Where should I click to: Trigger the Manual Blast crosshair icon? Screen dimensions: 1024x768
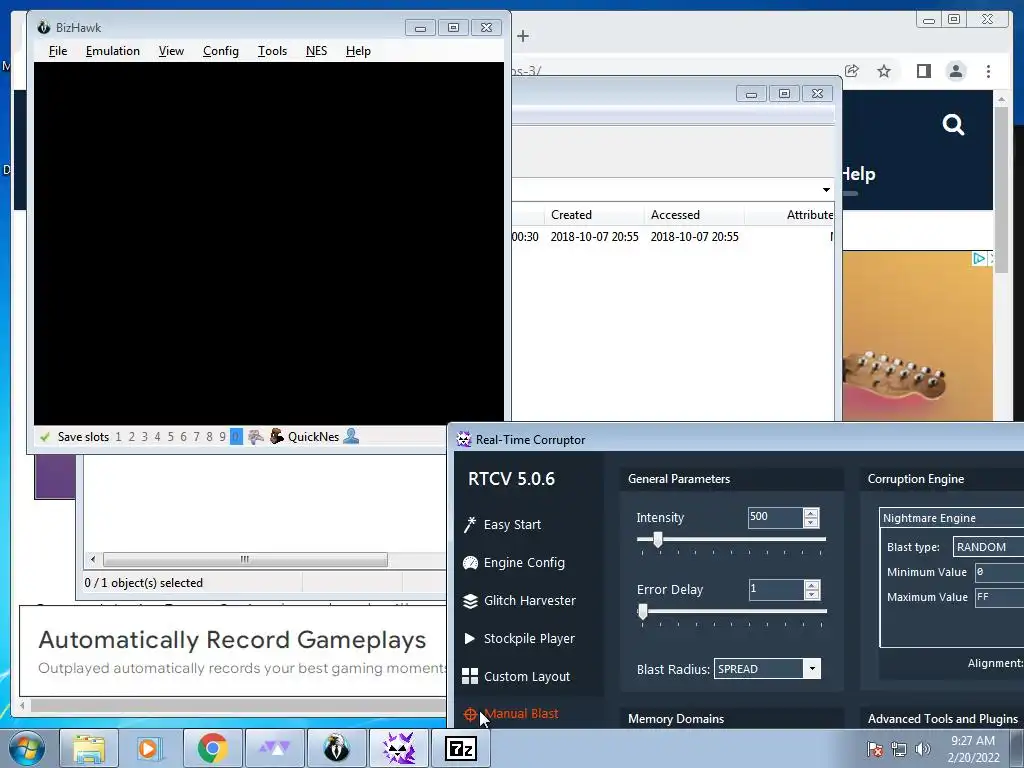click(470, 714)
